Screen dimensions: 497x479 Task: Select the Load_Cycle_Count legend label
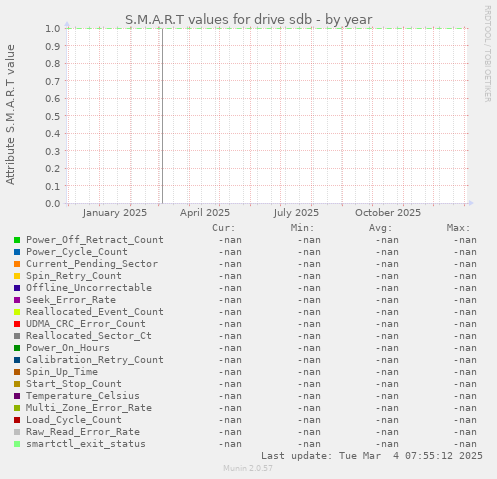pos(74,420)
